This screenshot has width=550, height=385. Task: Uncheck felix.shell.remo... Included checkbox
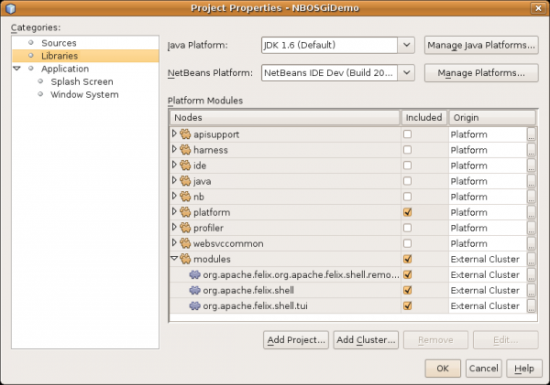tap(407, 275)
